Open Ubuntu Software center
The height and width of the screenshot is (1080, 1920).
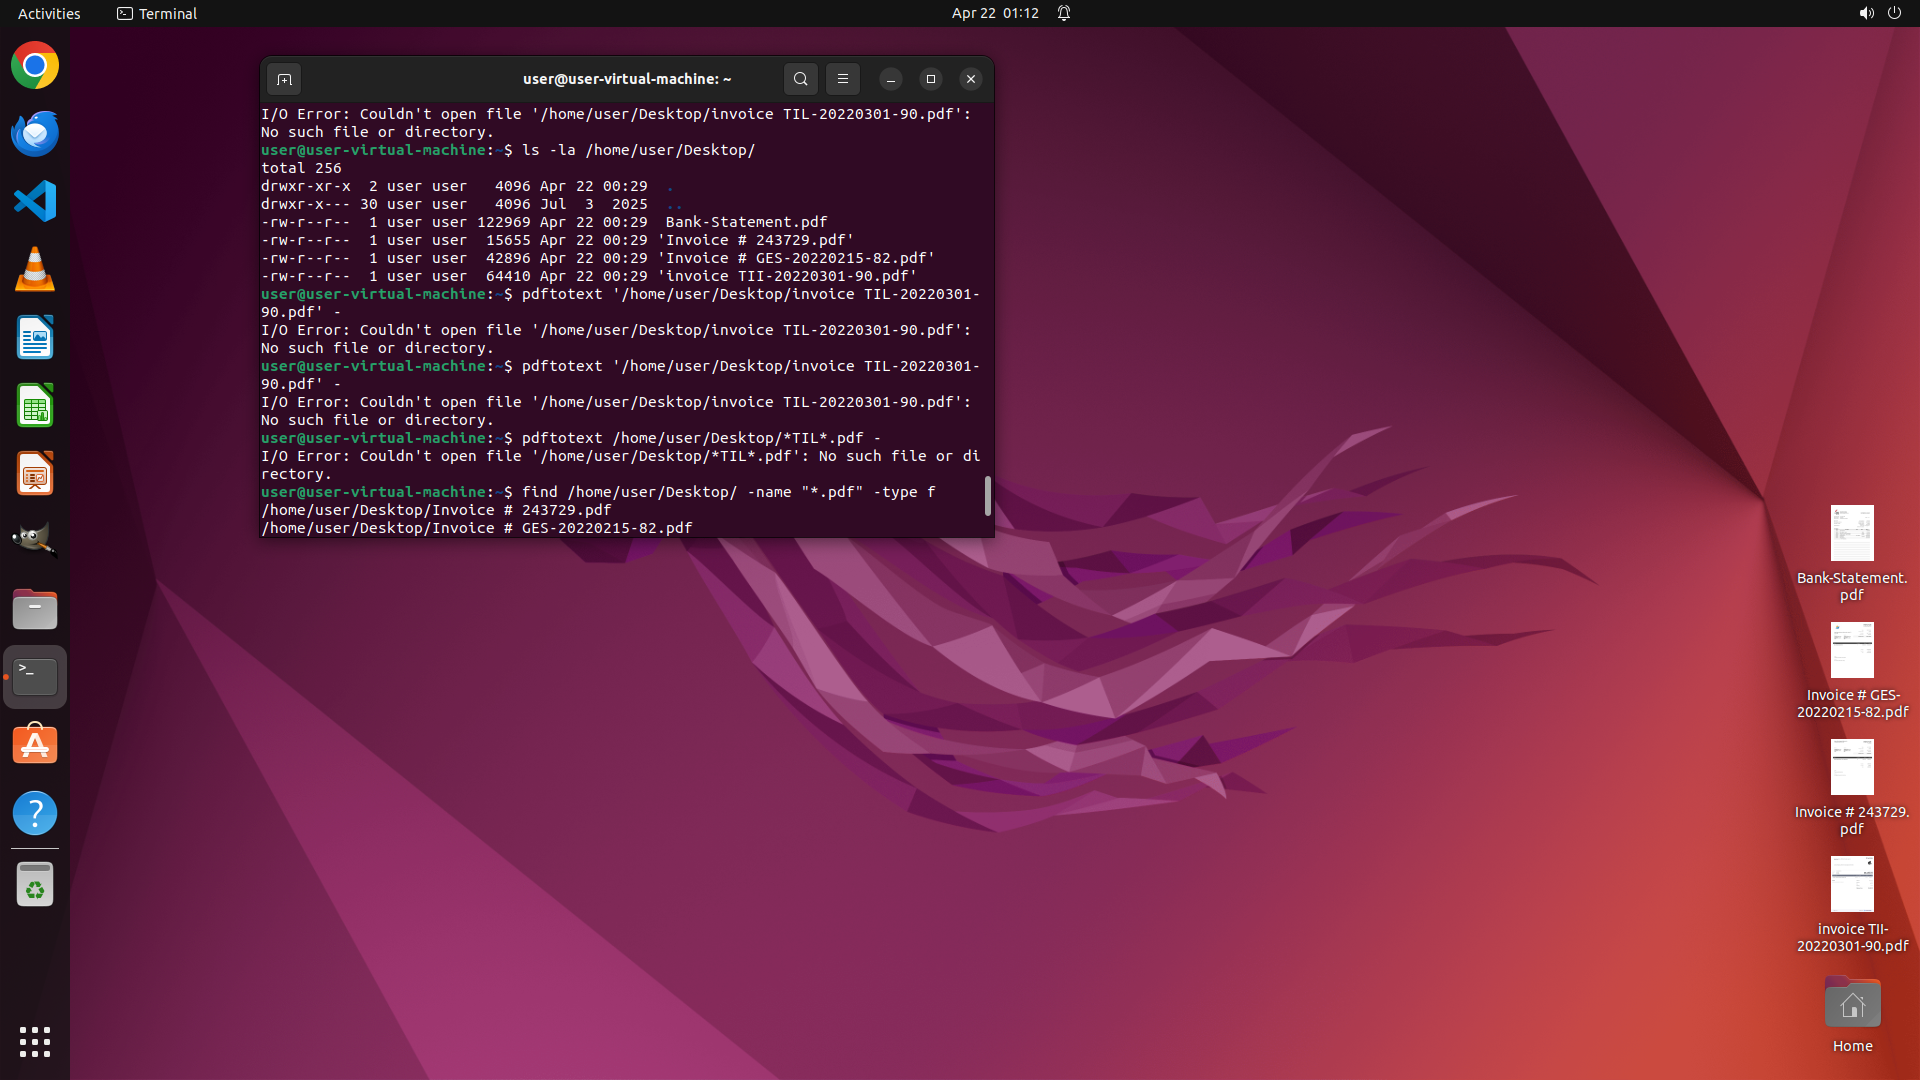(35, 745)
